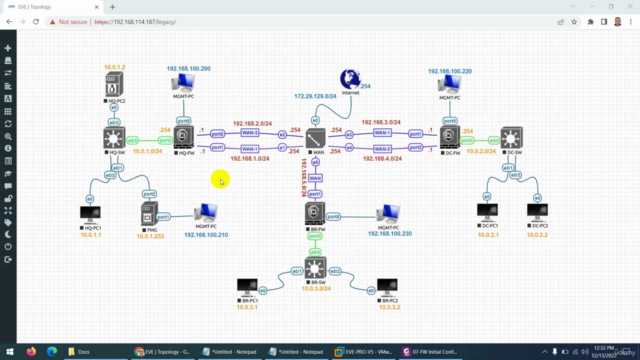Select the DC-PC2 computer node

(x=537, y=213)
